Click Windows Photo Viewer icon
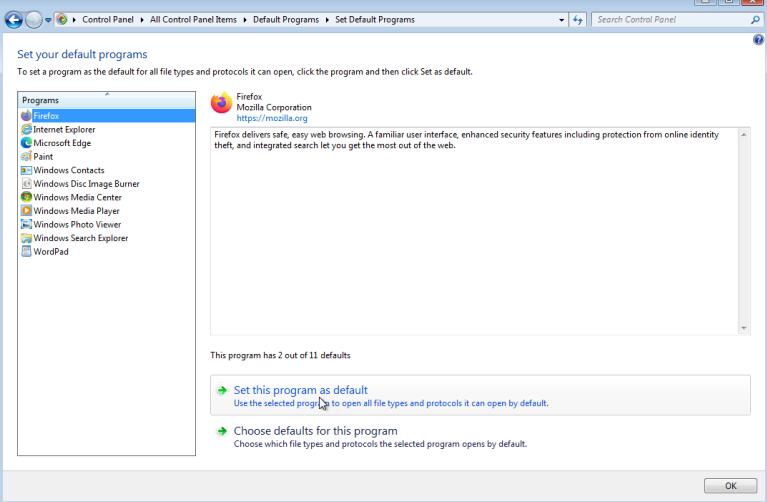 tap(26, 225)
